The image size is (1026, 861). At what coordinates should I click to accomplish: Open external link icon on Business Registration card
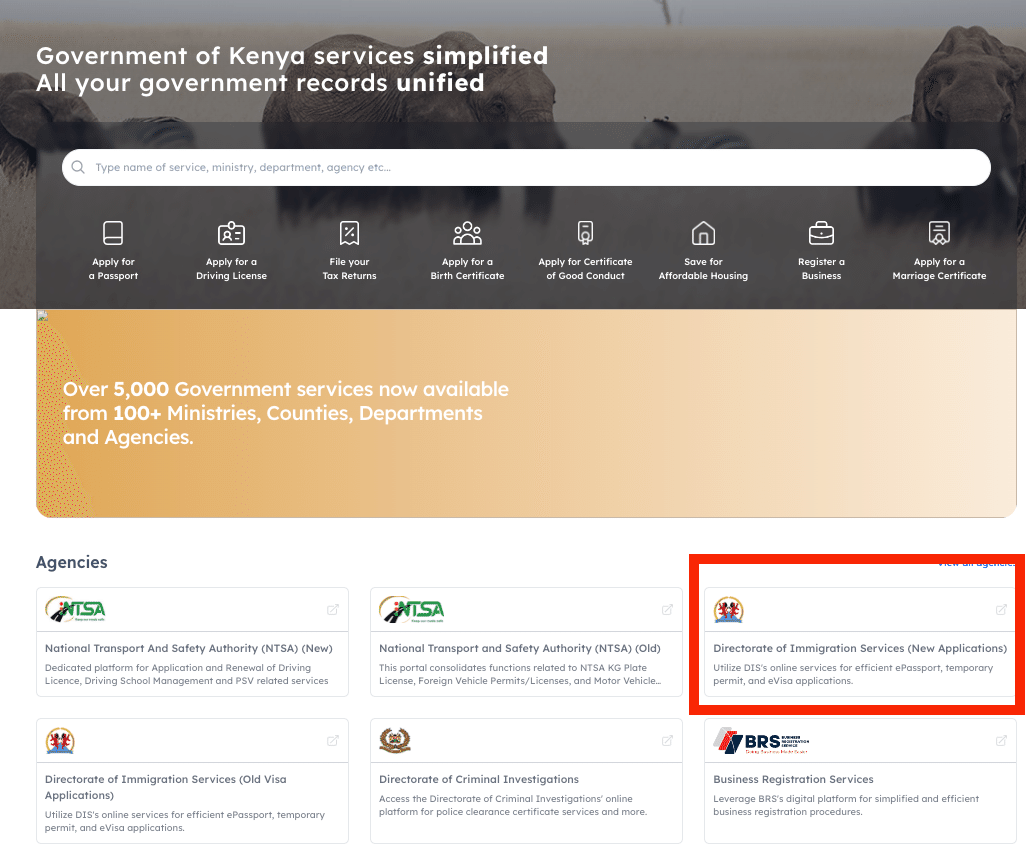[1001, 741]
